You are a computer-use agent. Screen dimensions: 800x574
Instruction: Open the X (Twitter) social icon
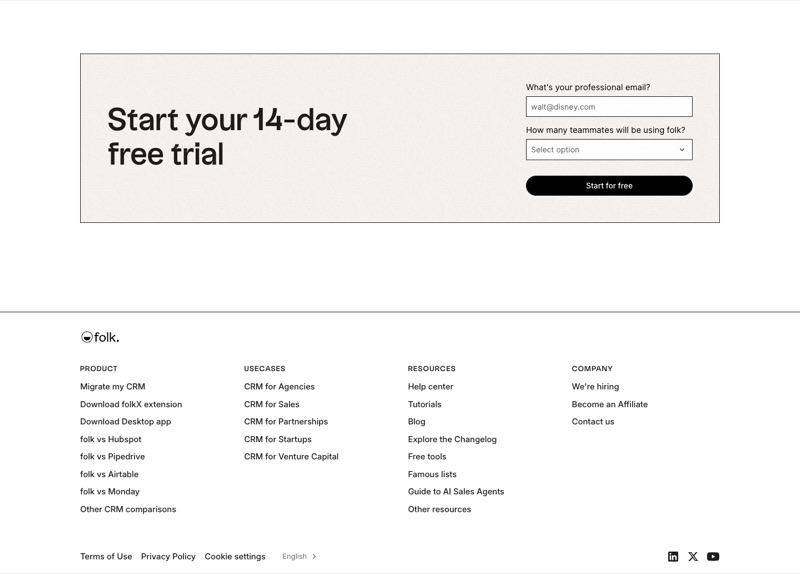pos(693,556)
